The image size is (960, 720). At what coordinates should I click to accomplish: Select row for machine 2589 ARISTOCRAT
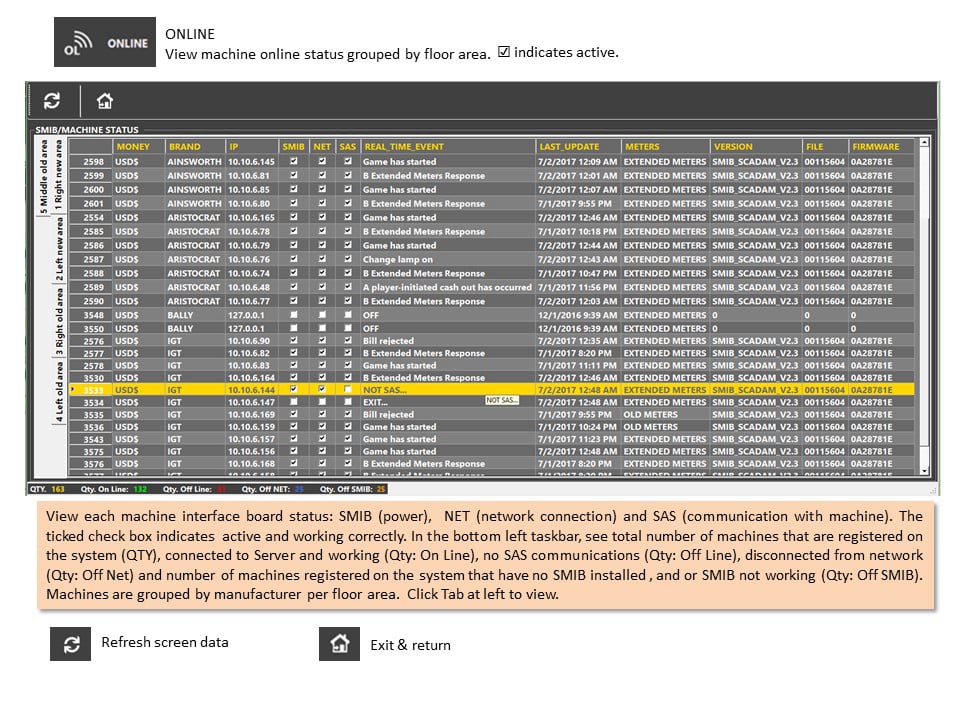pyautogui.click(x=491, y=287)
